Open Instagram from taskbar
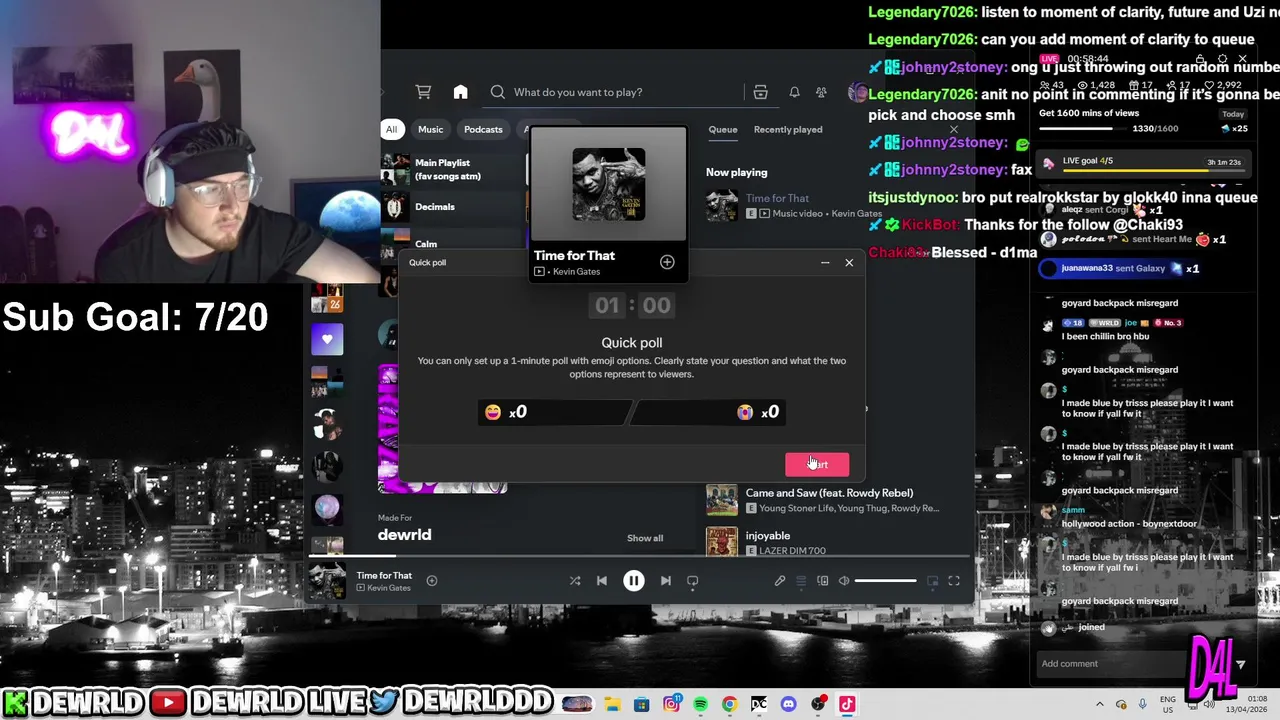The width and height of the screenshot is (1280, 720). tap(671, 704)
